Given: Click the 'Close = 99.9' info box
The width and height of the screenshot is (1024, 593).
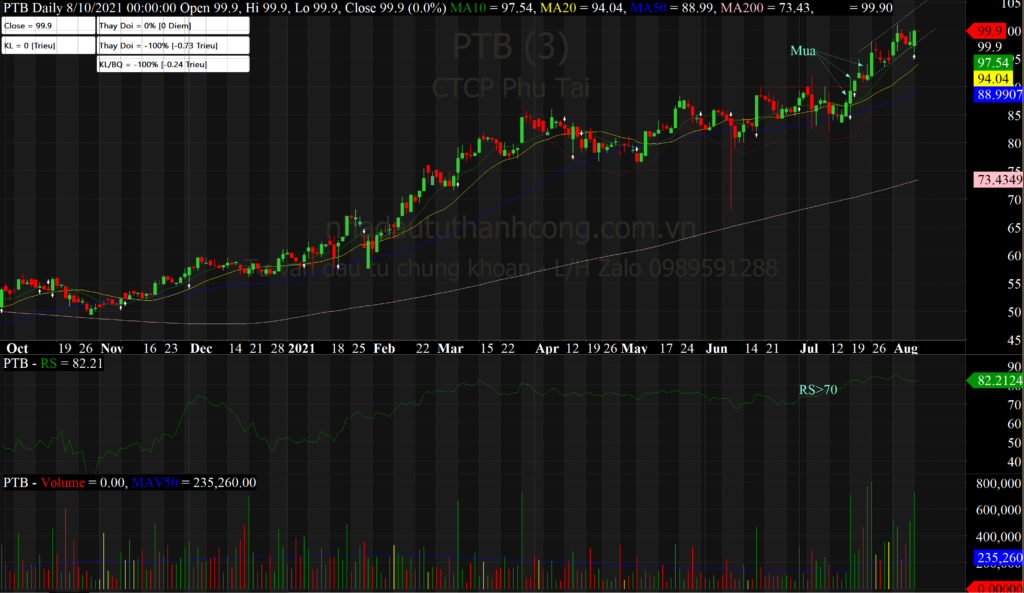Looking at the screenshot, I should (x=48, y=25).
